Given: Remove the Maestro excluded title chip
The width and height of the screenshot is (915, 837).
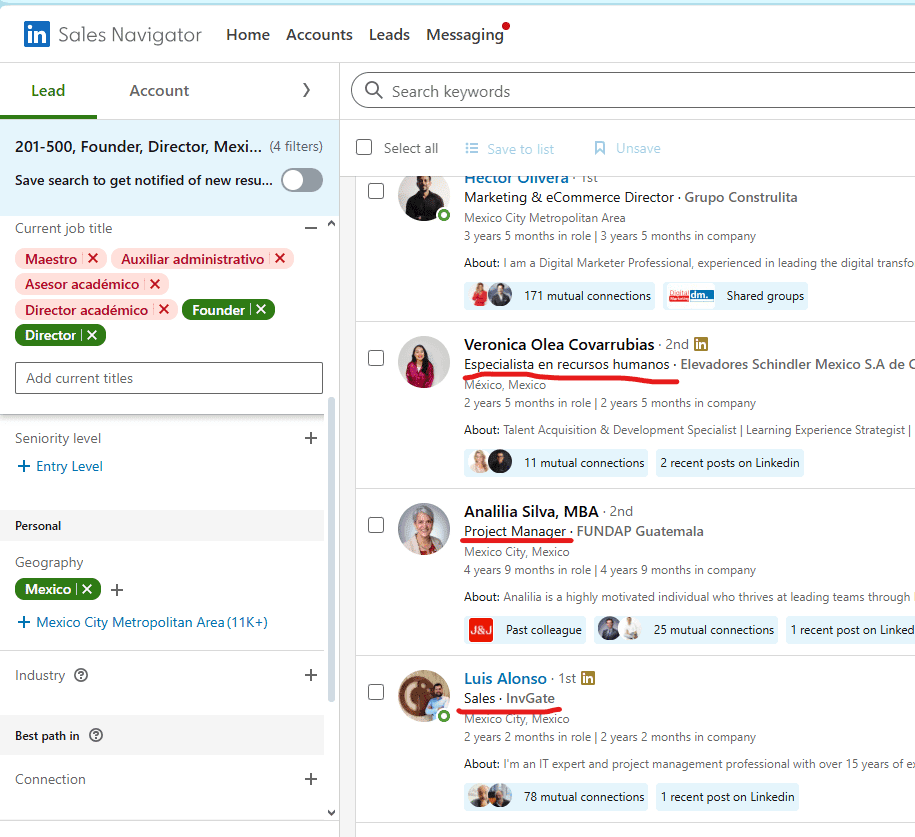Looking at the screenshot, I should click(93, 259).
